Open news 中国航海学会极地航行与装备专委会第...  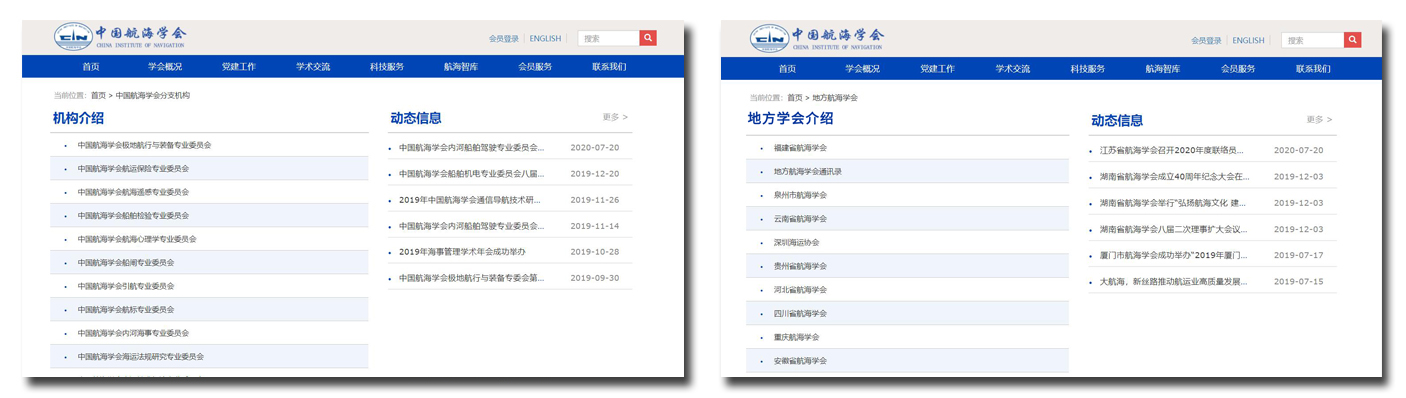[471, 278]
